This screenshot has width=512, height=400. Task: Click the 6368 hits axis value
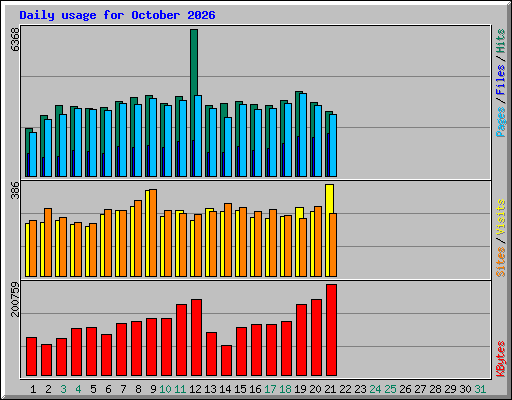point(15,40)
